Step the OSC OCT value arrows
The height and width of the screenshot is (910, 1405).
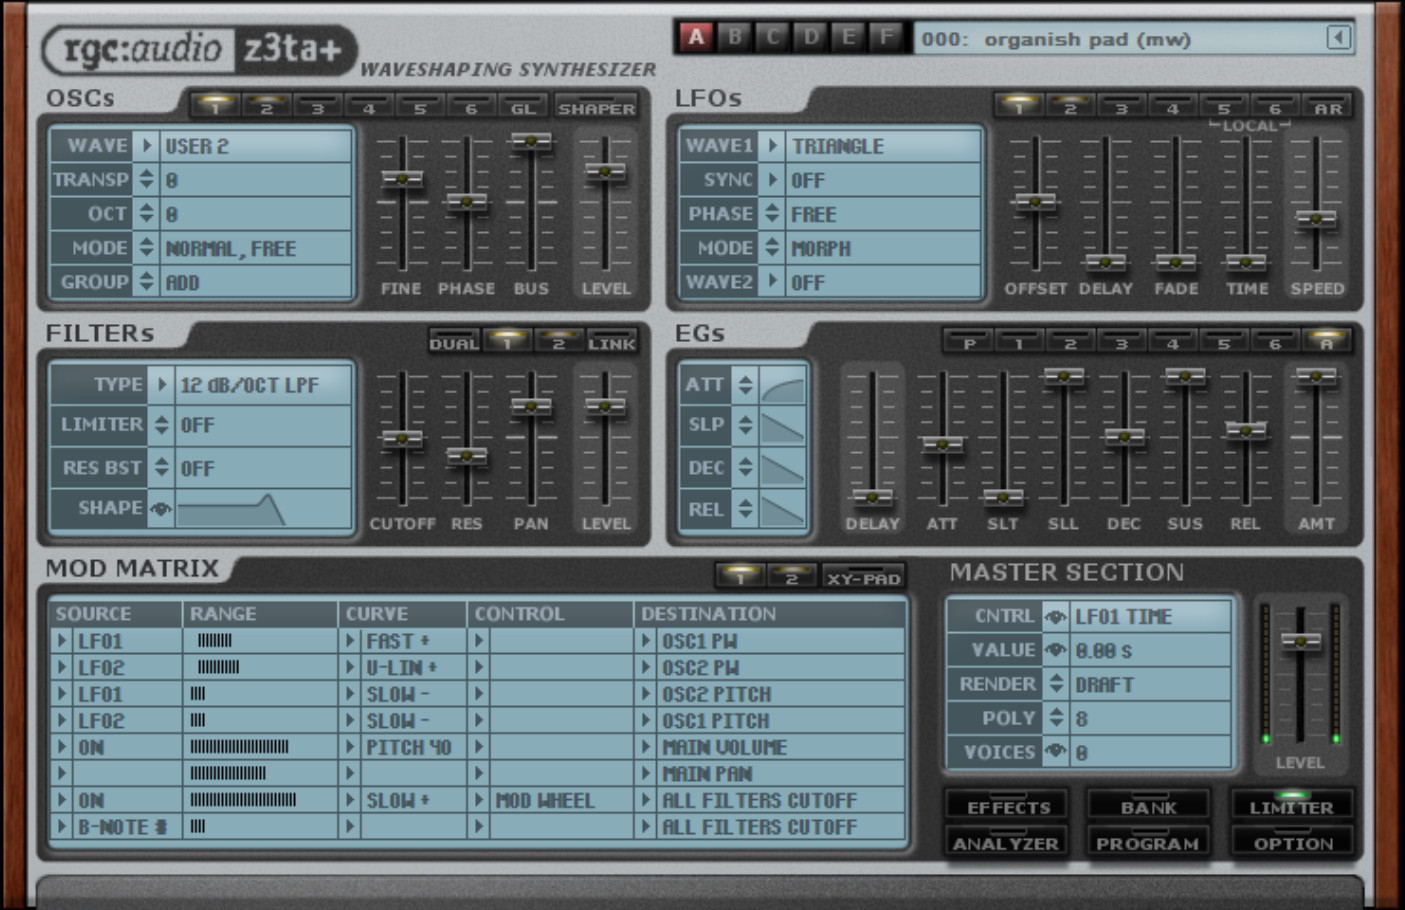tap(147, 214)
